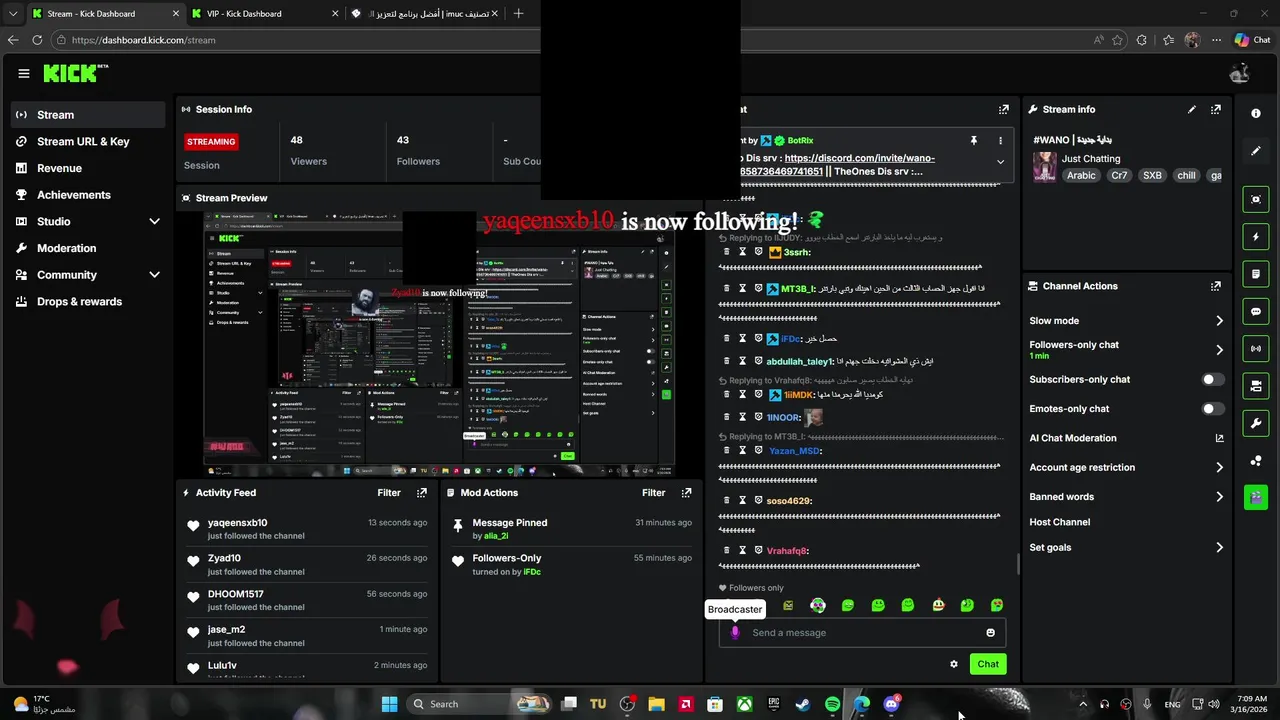Pop out the Mod Actions panel
1280x720 pixels.
pyautogui.click(x=686, y=493)
